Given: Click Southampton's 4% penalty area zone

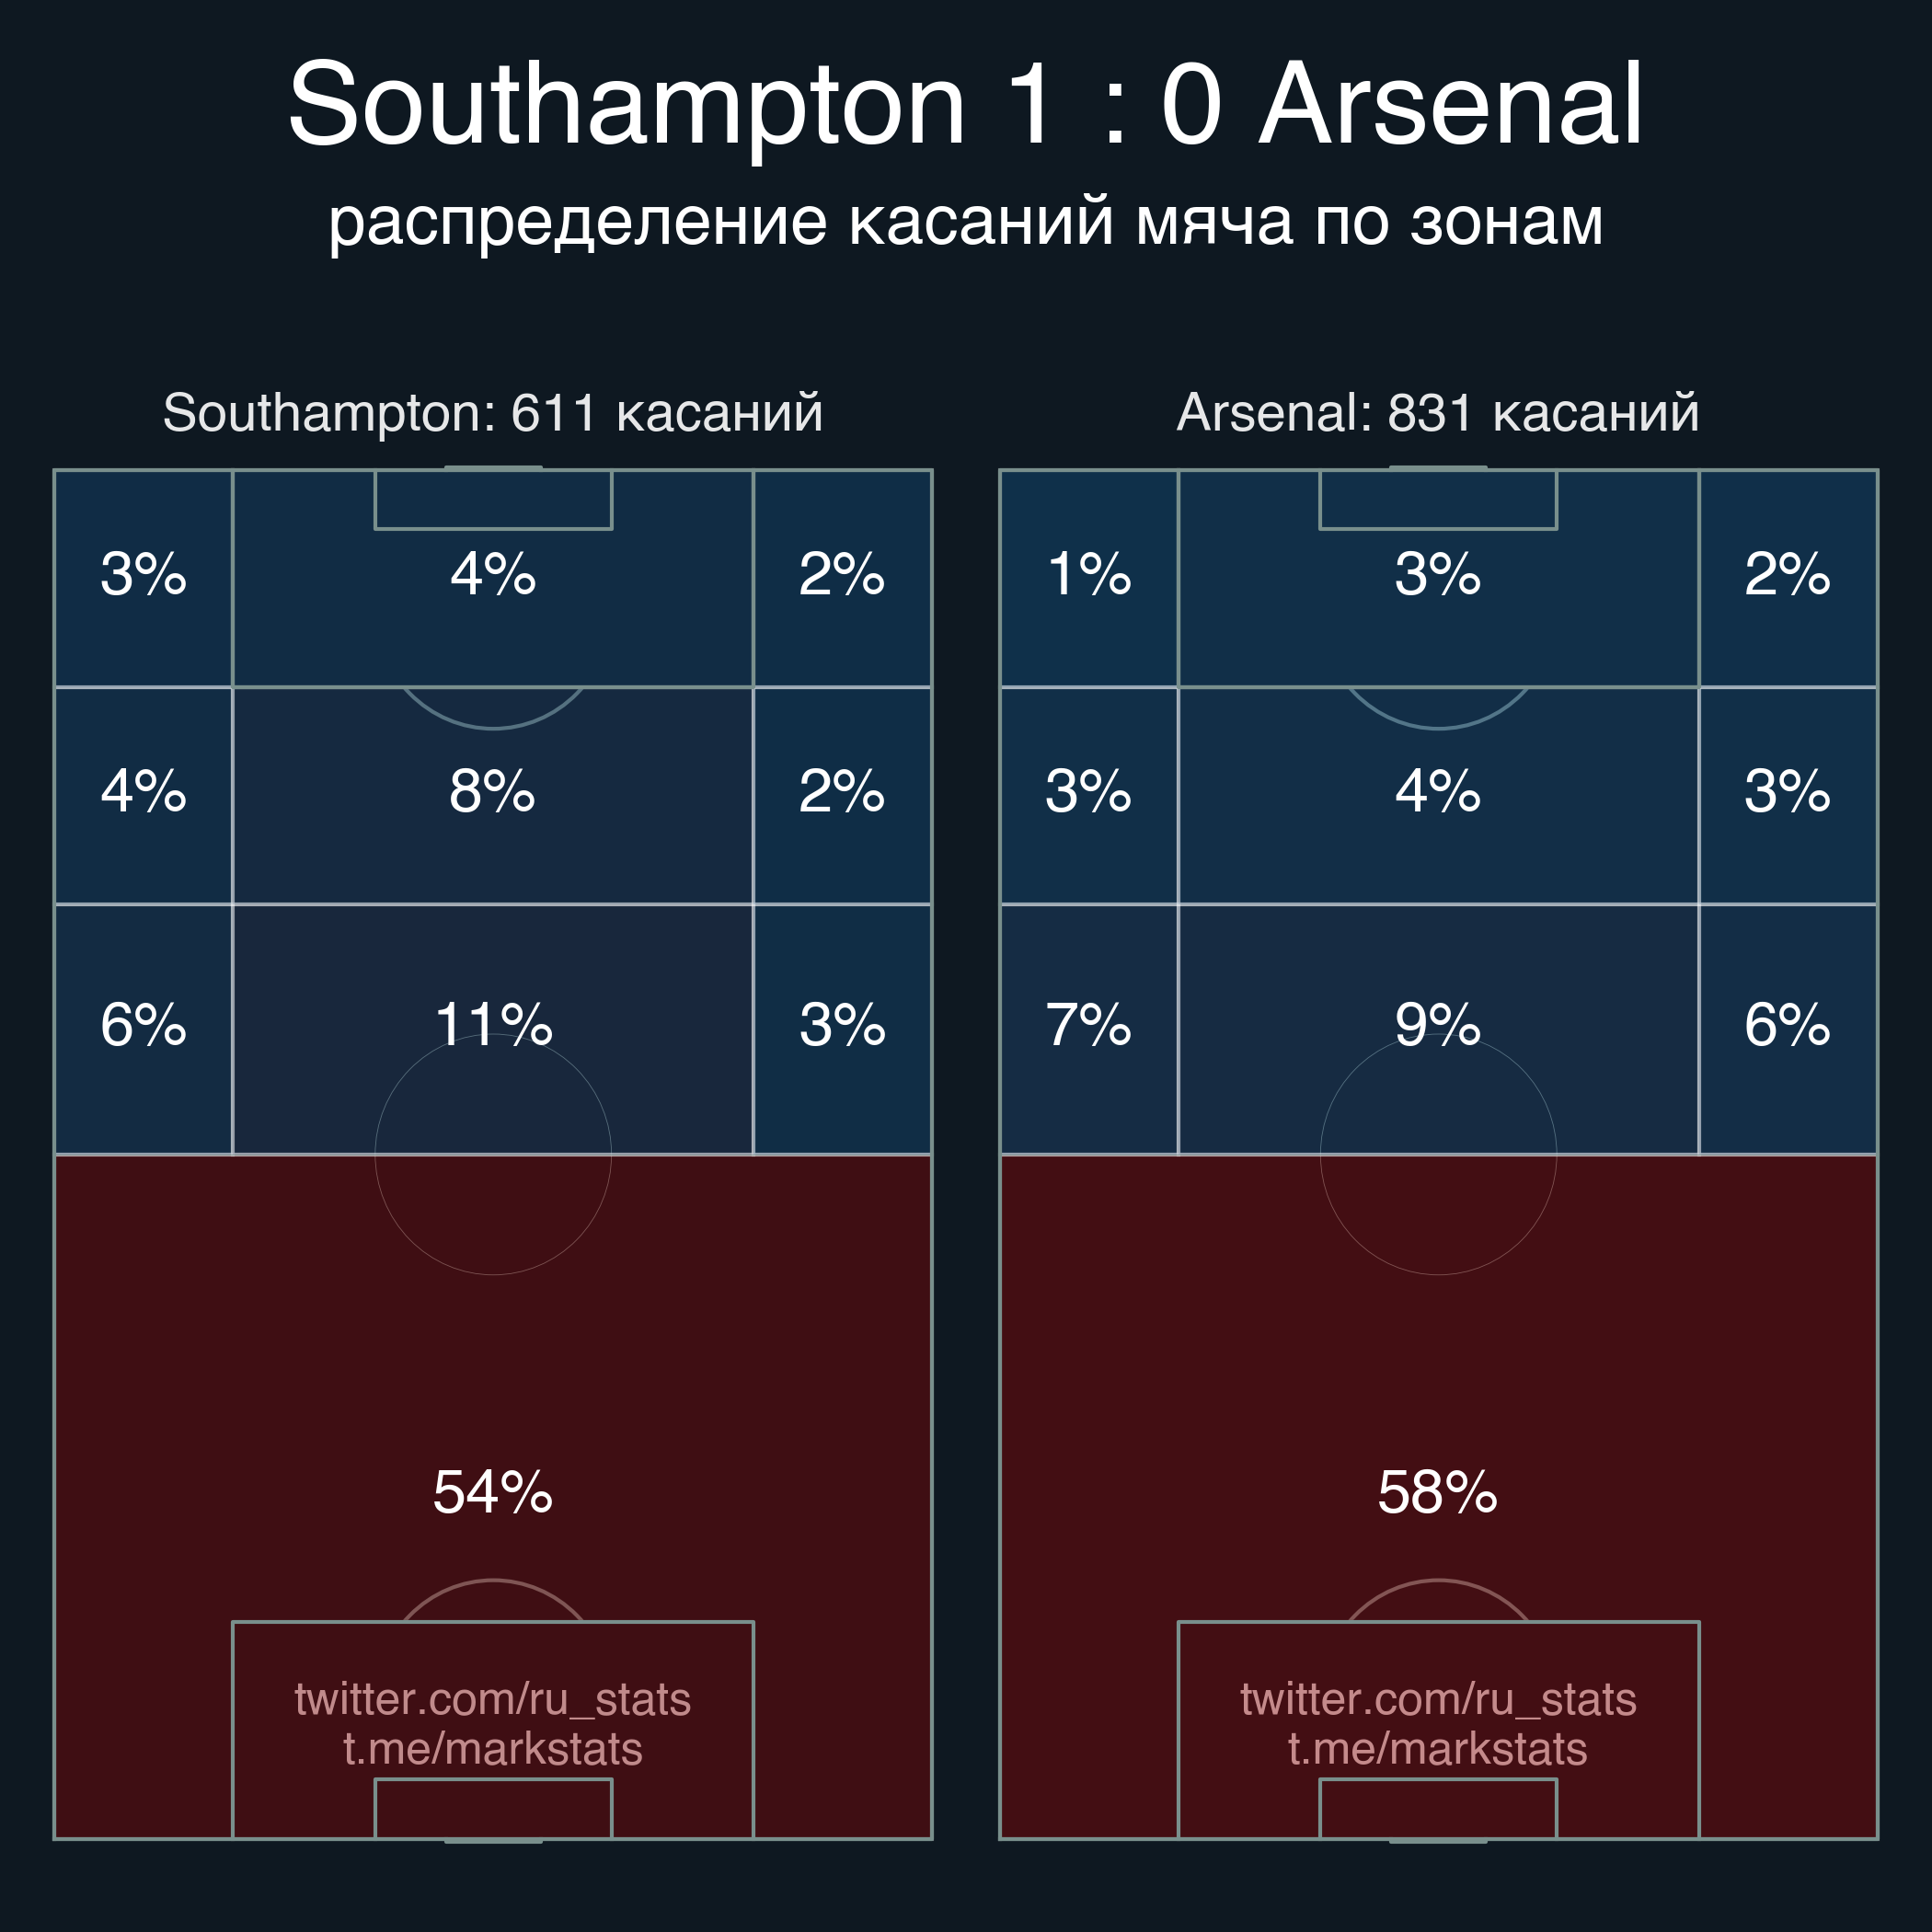Looking at the screenshot, I should click(x=493, y=579).
